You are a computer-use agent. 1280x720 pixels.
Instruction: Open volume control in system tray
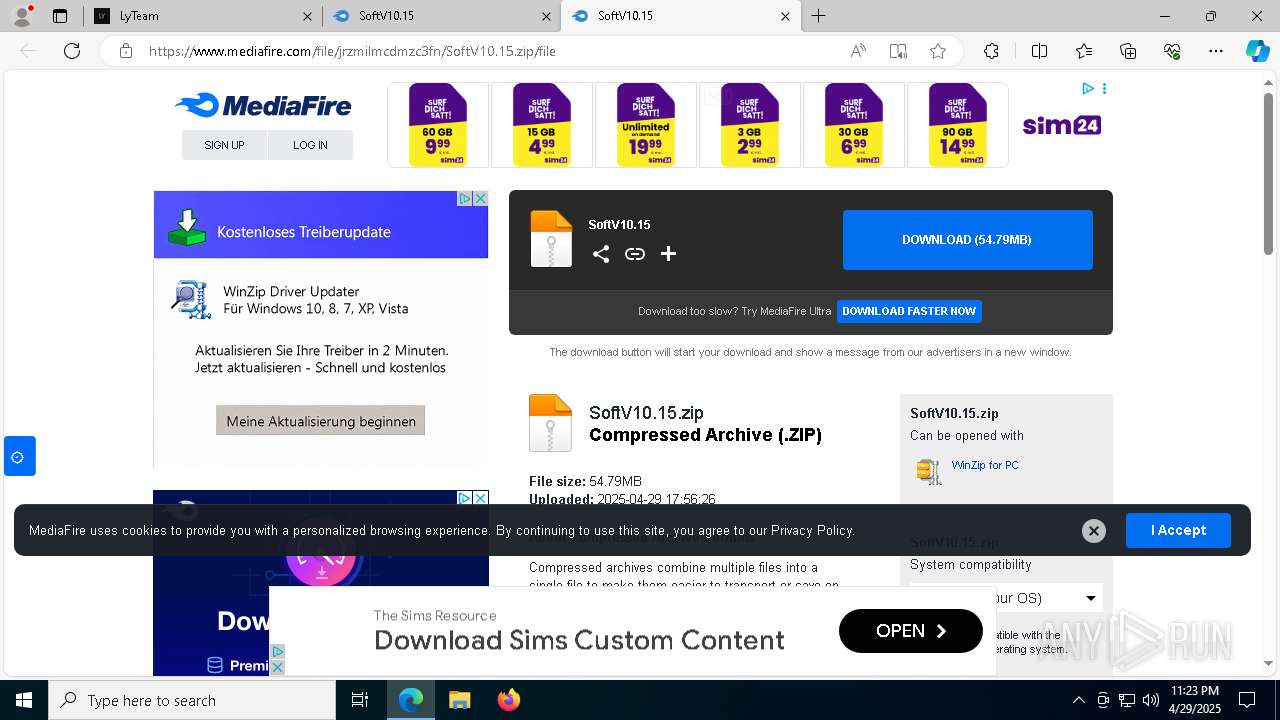[1151, 700]
